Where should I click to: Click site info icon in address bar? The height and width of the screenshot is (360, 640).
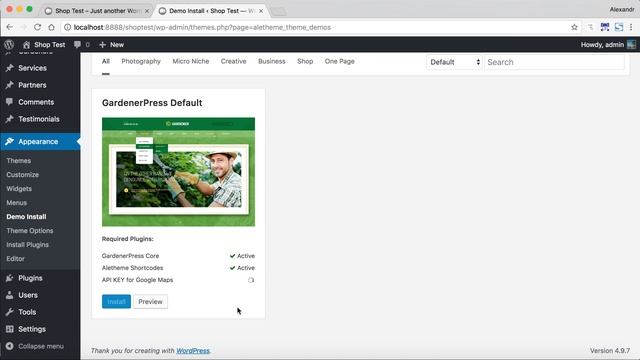coord(67,27)
